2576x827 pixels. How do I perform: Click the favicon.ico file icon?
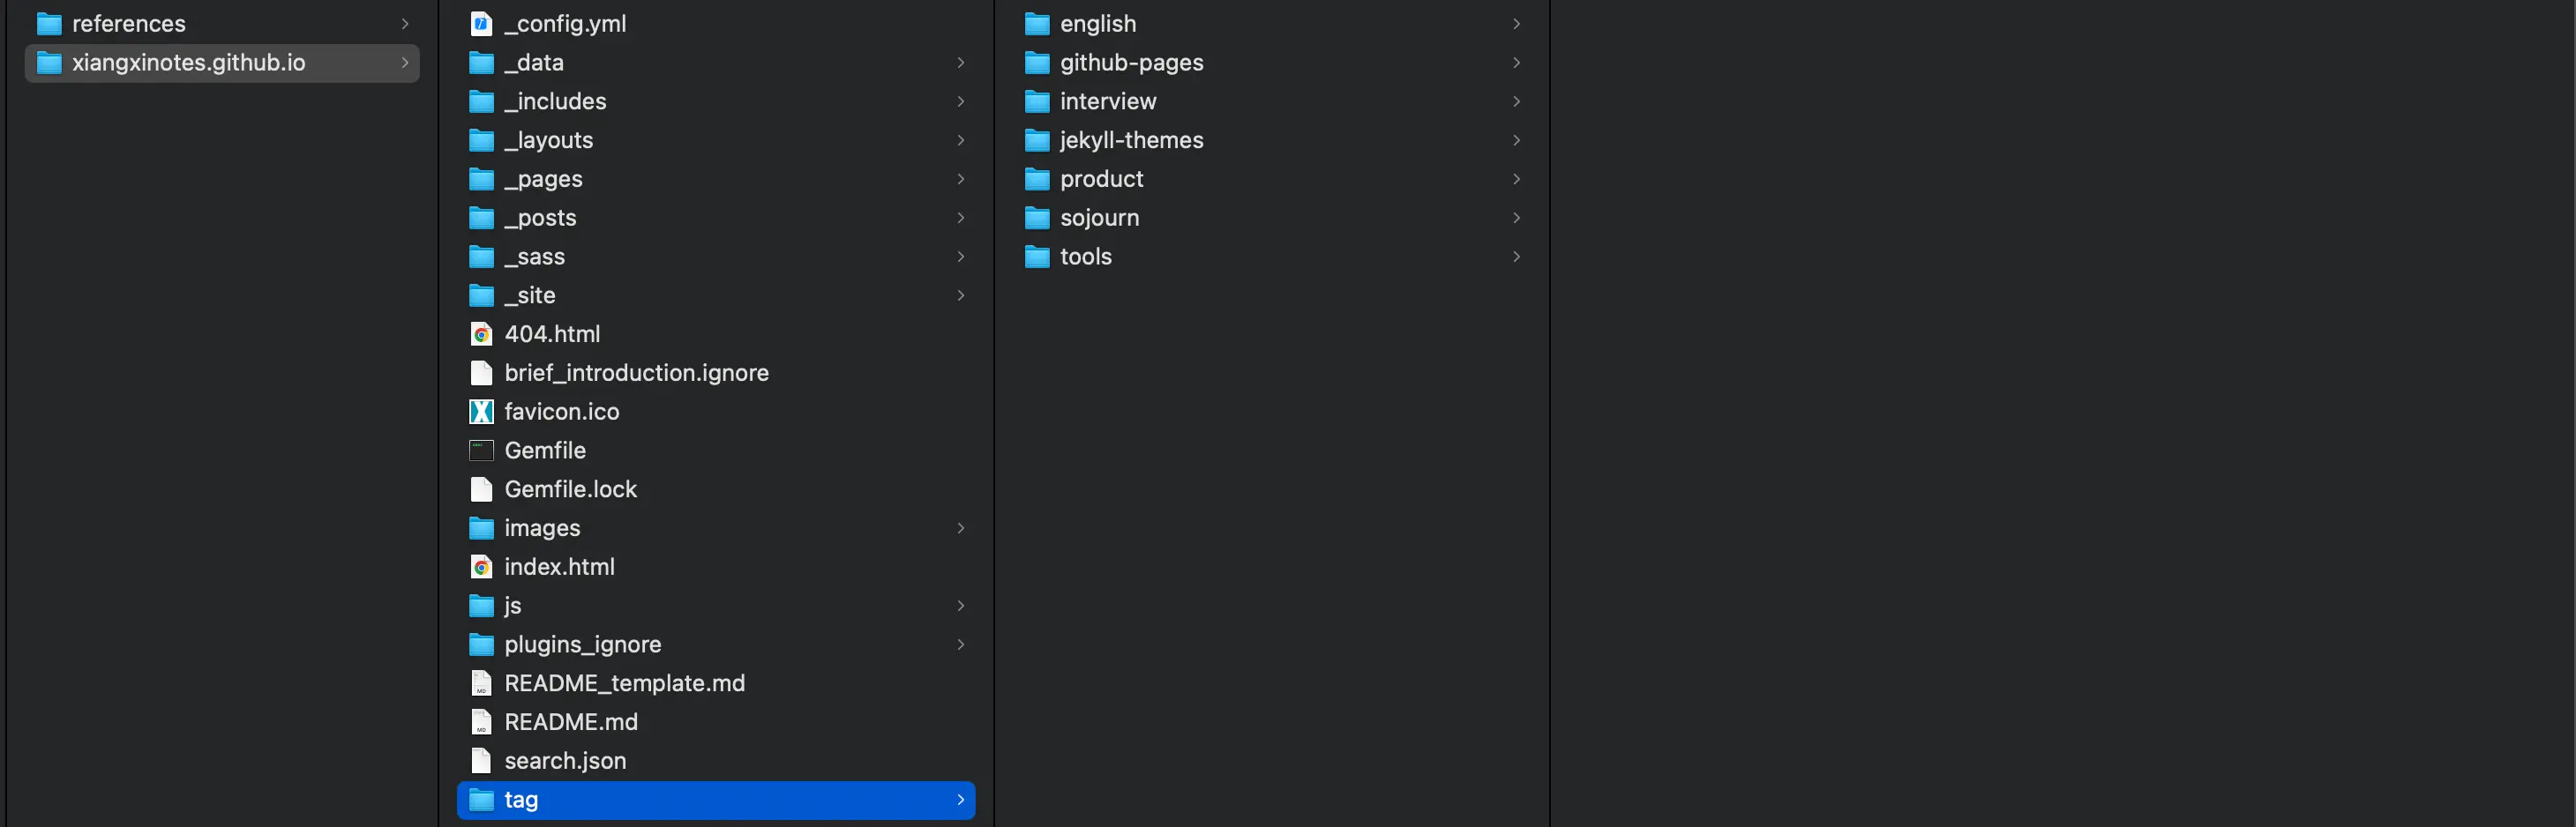481,412
